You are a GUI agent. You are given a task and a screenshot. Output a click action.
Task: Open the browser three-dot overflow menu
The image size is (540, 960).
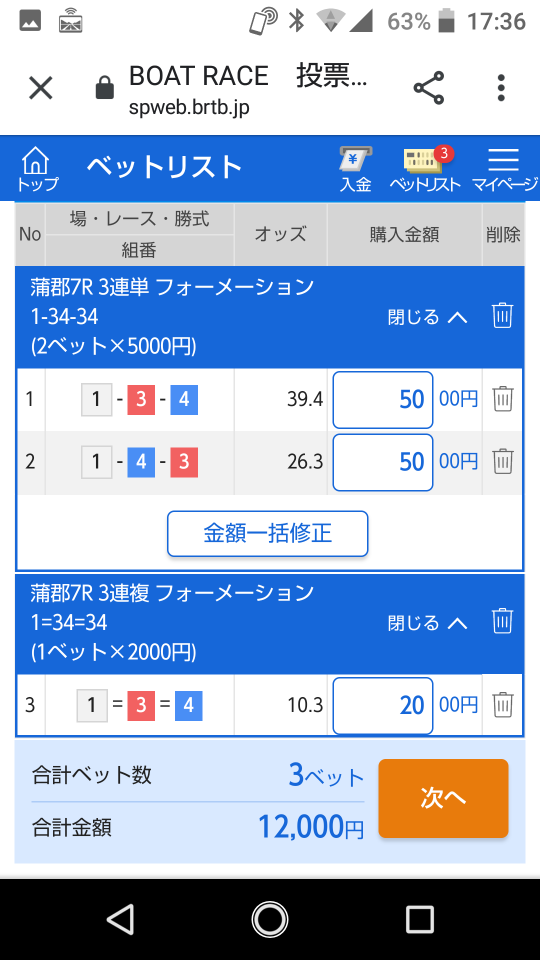point(501,88)
